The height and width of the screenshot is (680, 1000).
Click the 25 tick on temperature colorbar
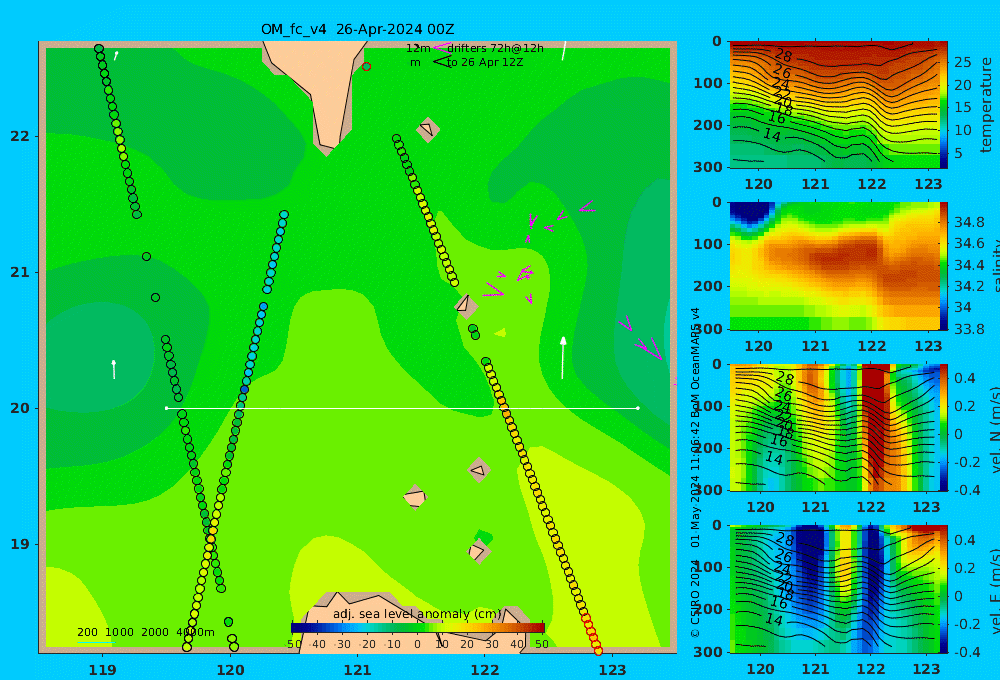(963, 62)
